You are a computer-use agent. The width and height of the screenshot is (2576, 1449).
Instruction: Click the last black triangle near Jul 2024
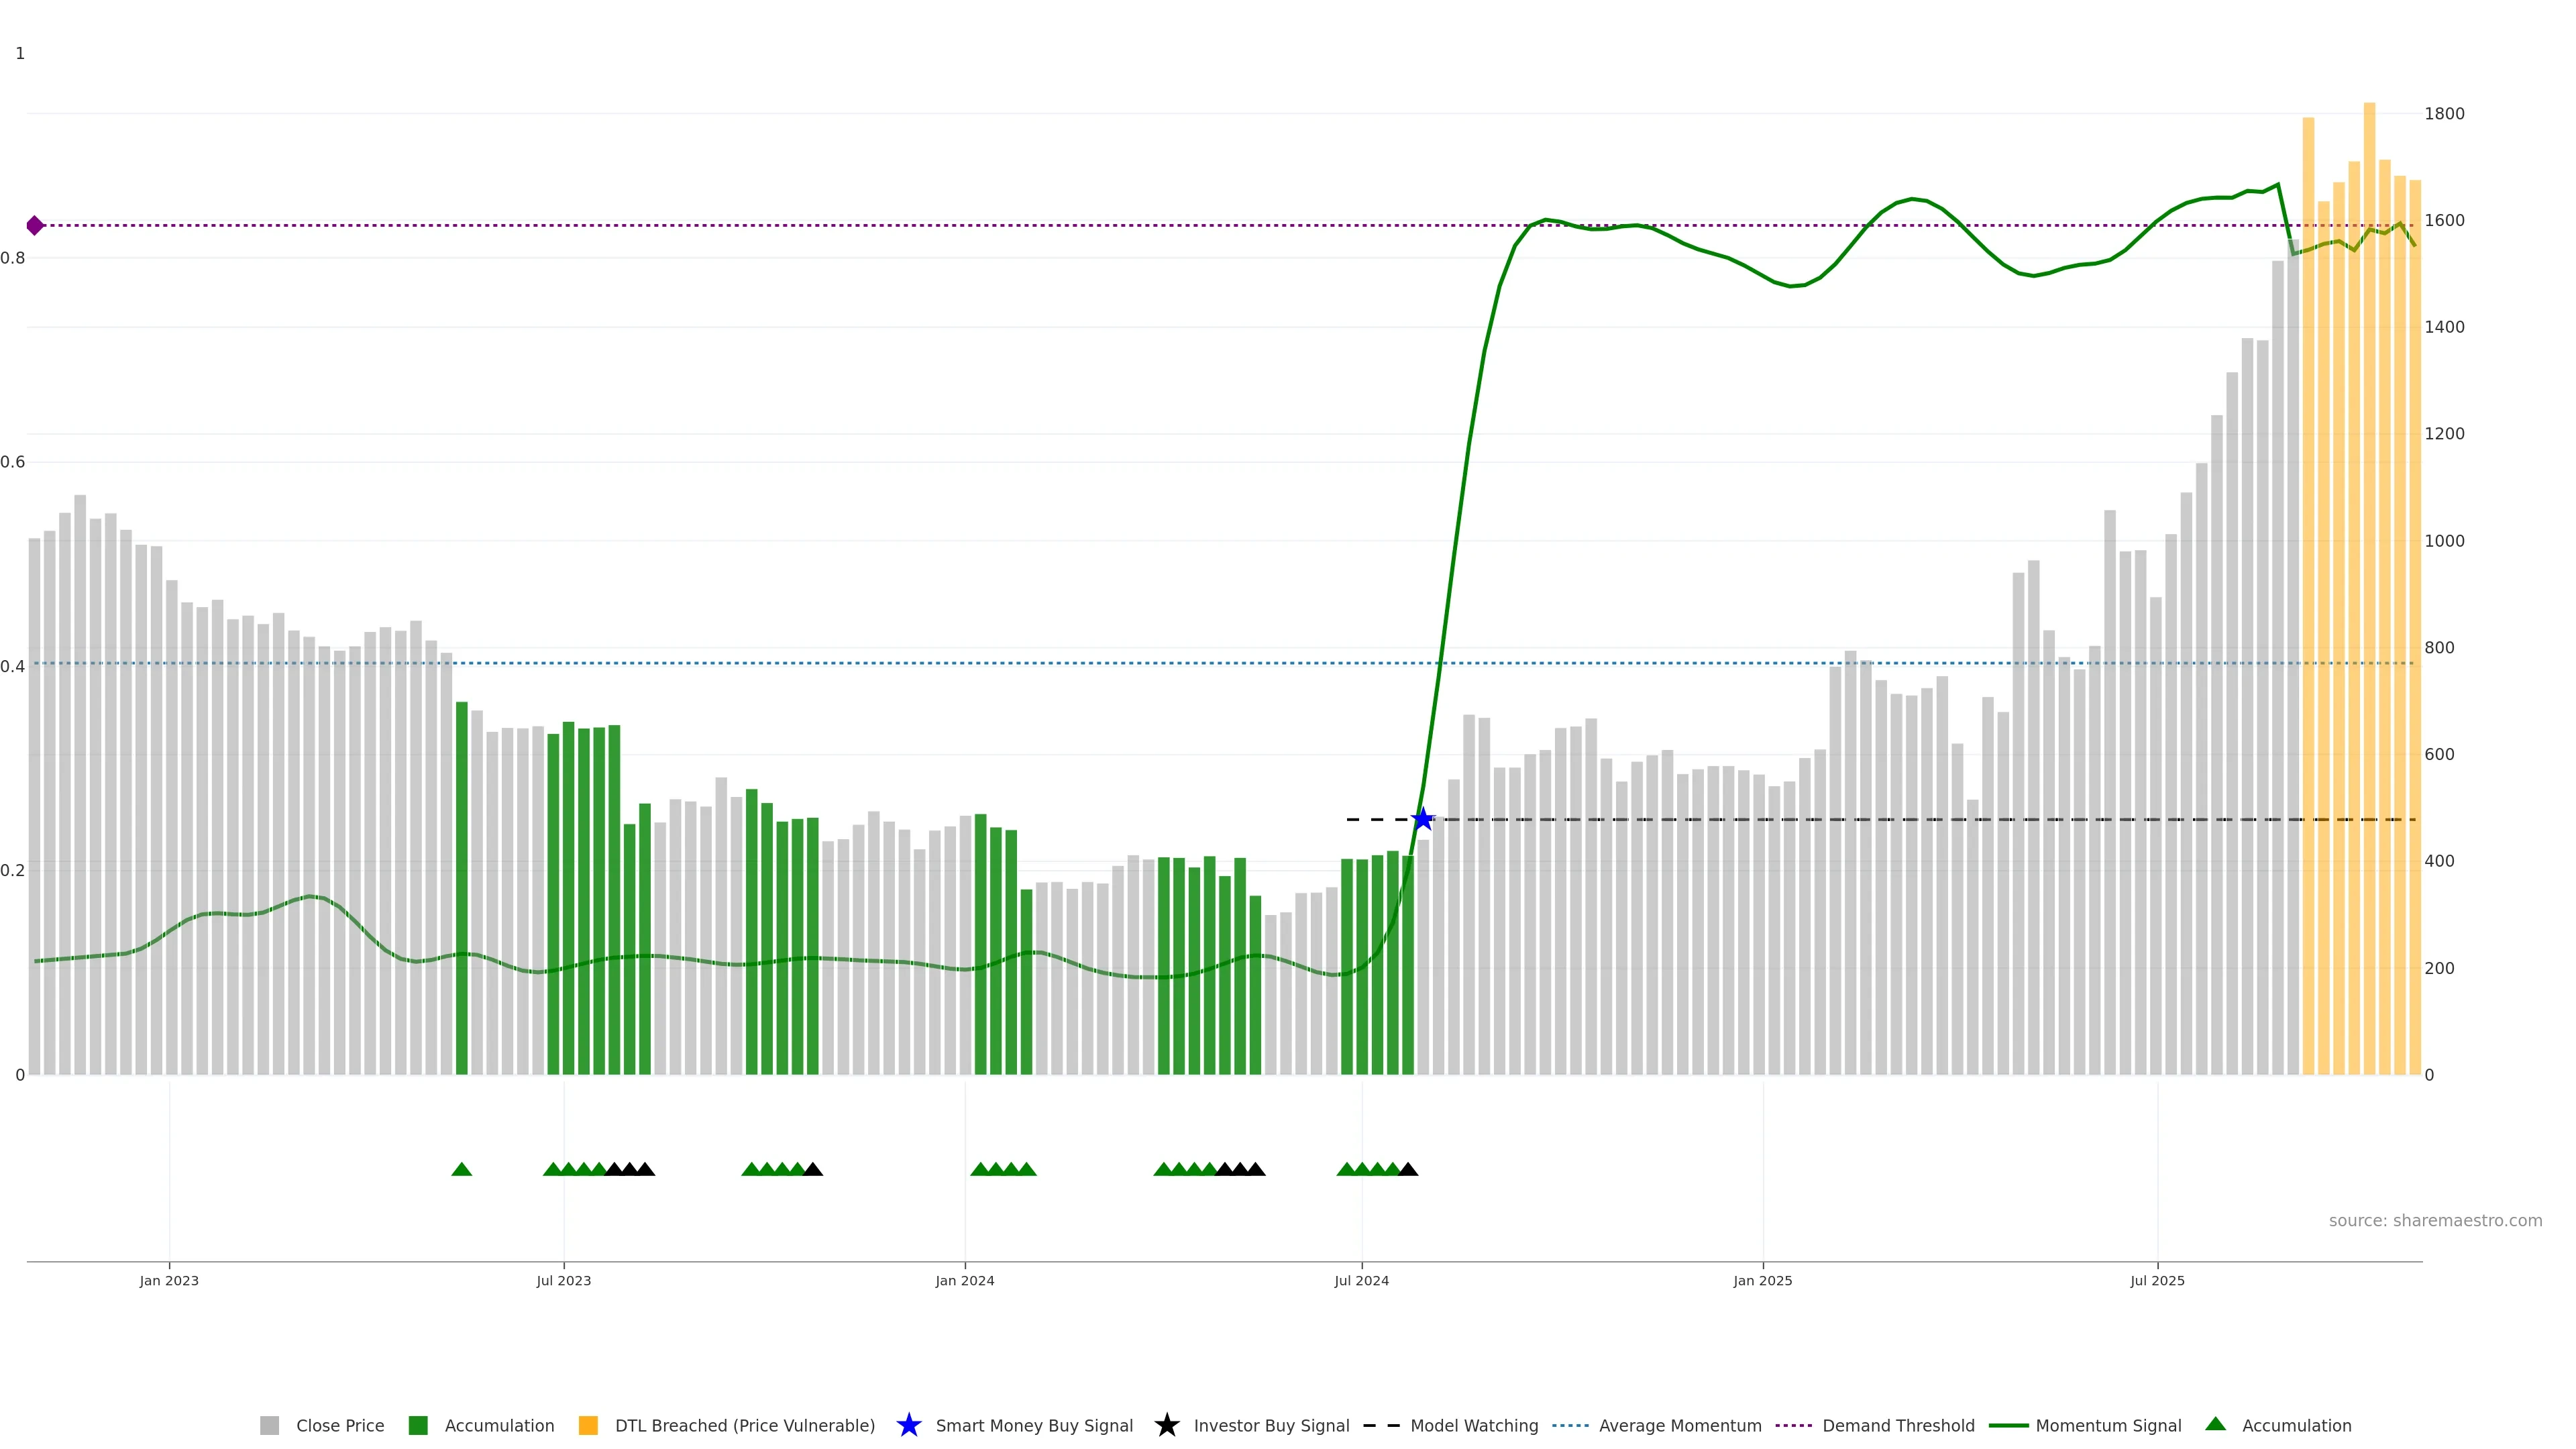point(1408,1169)
